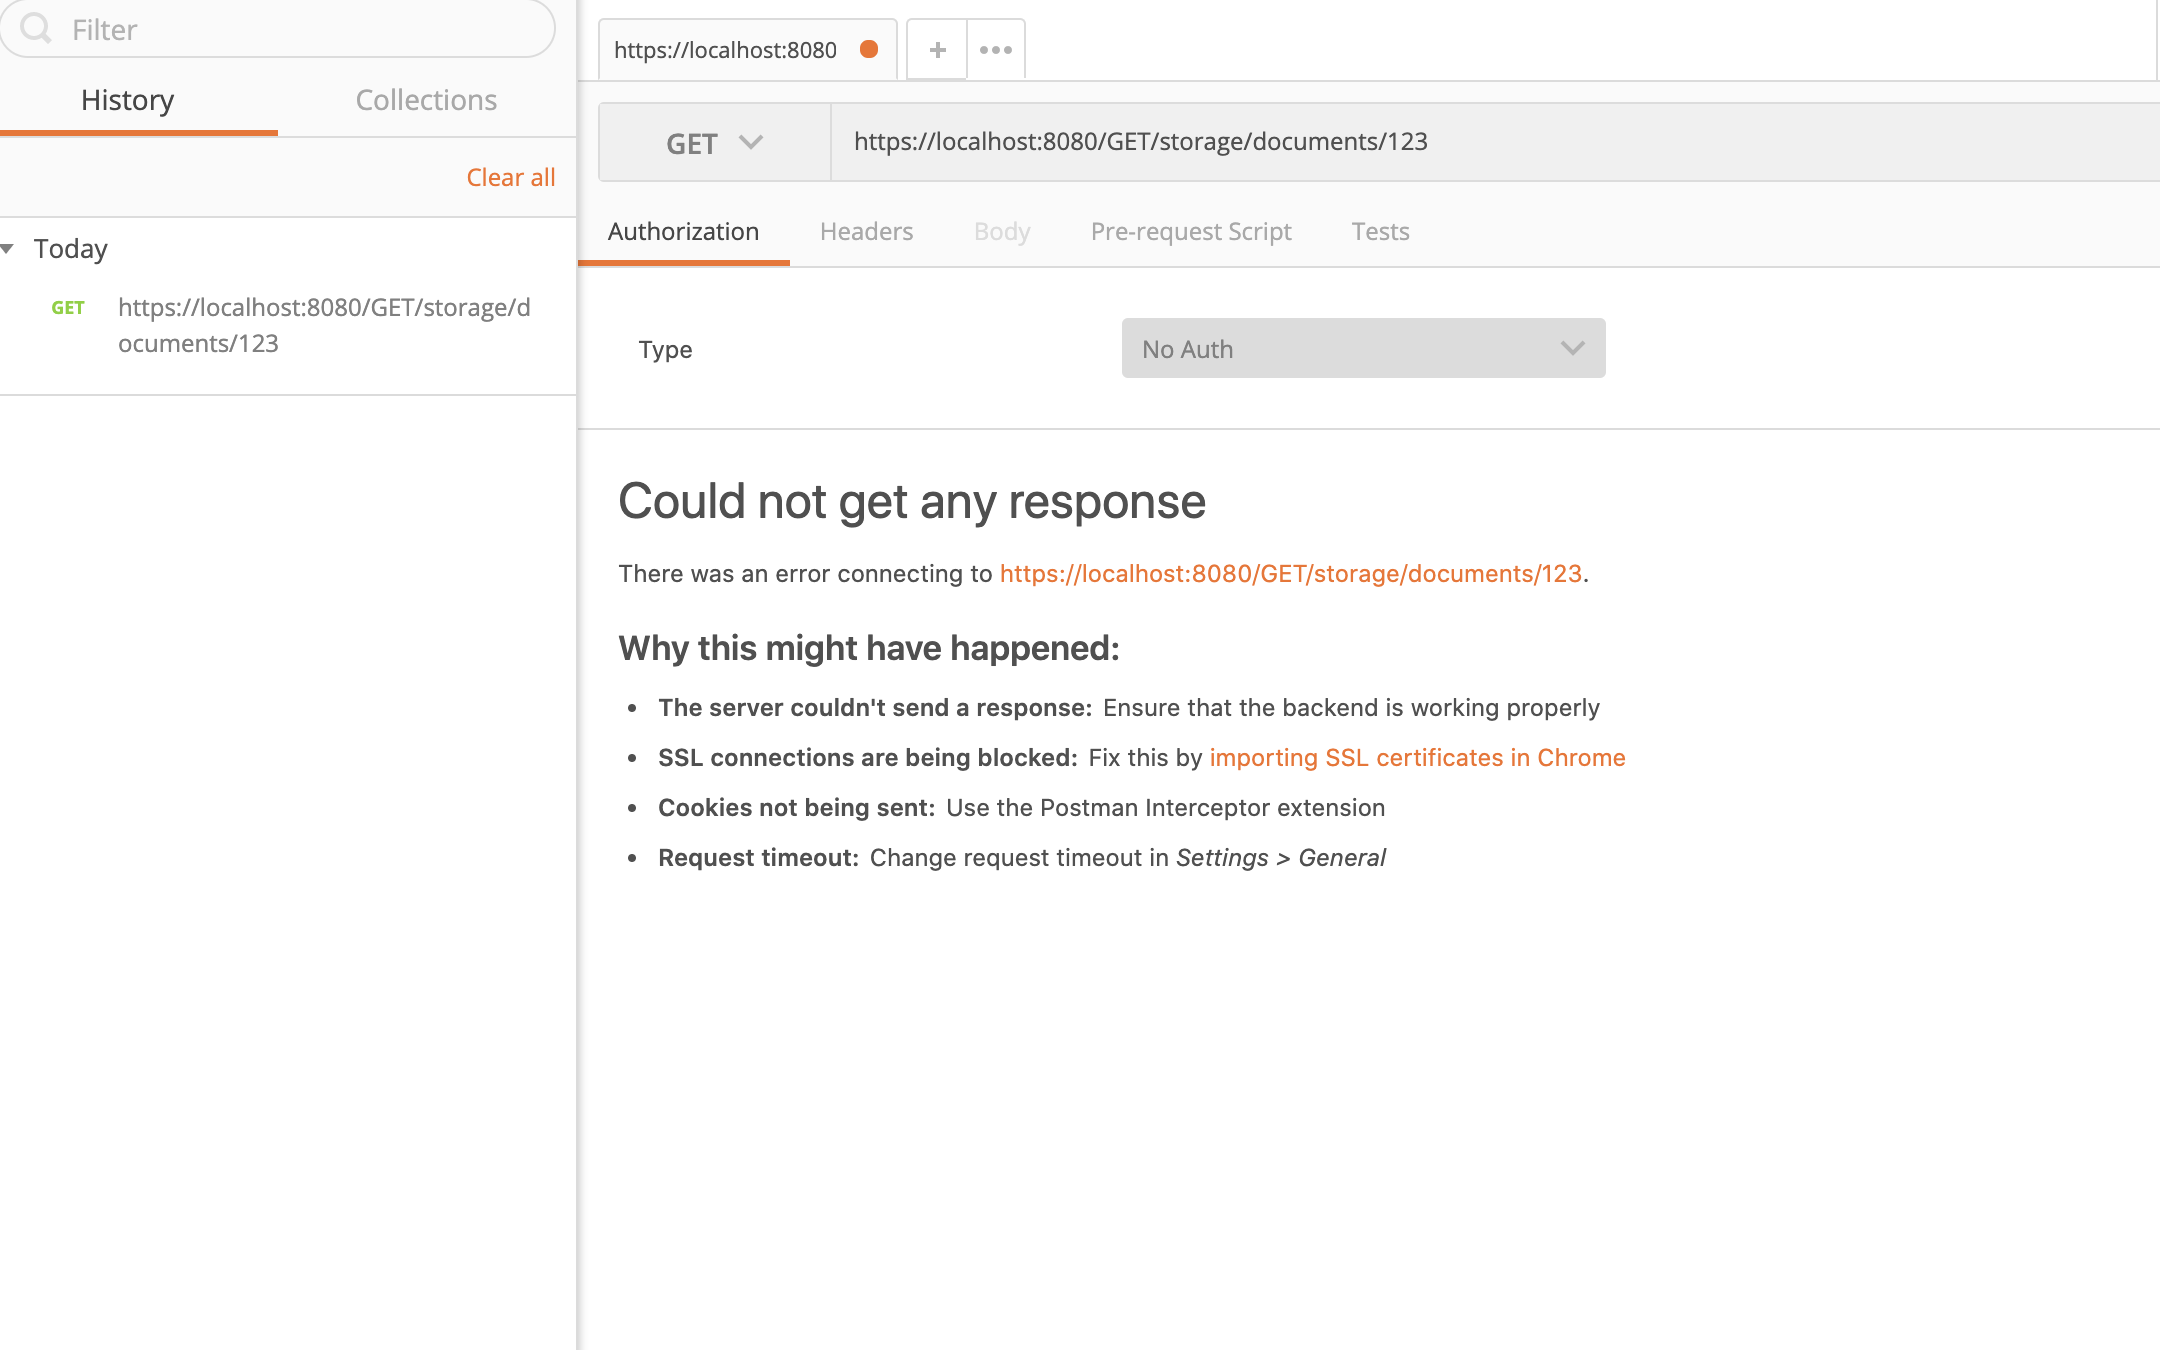Switch to the History tab
This screenshot has width=2160, height=1350.
click(x=128, y=100)
